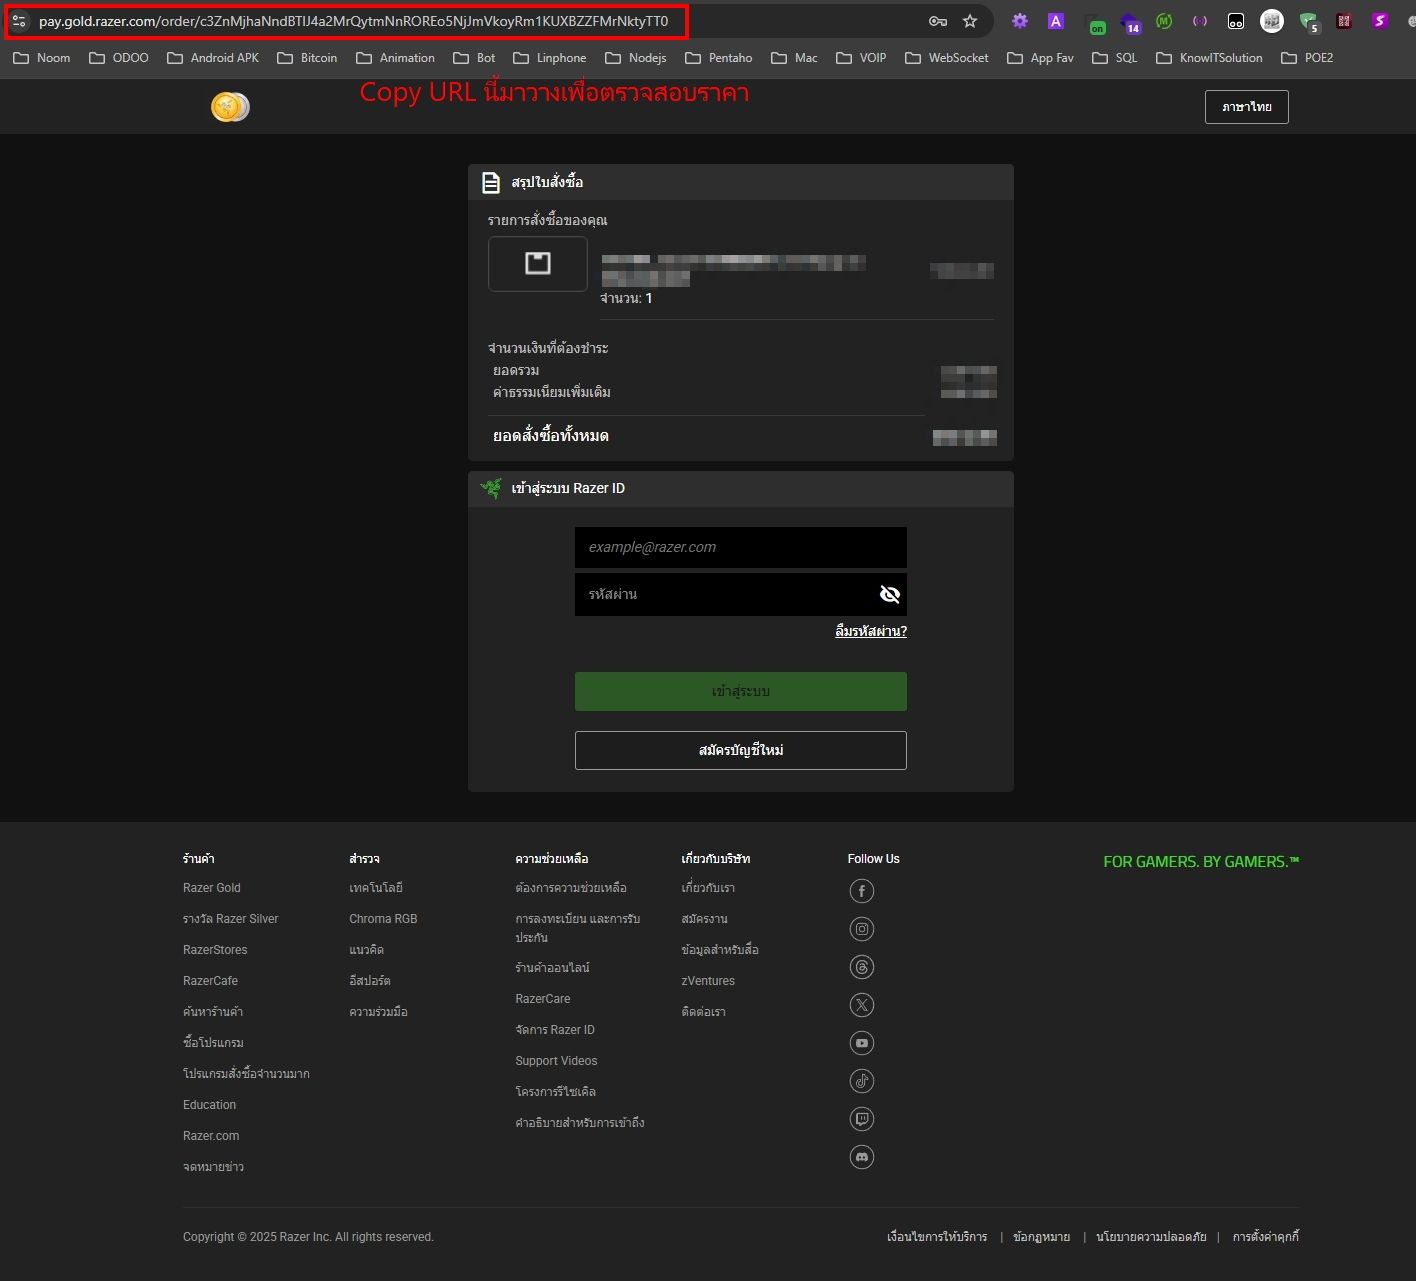
Task: Click the สมัครบัญชีใหม่ register button
Action: 740,751
